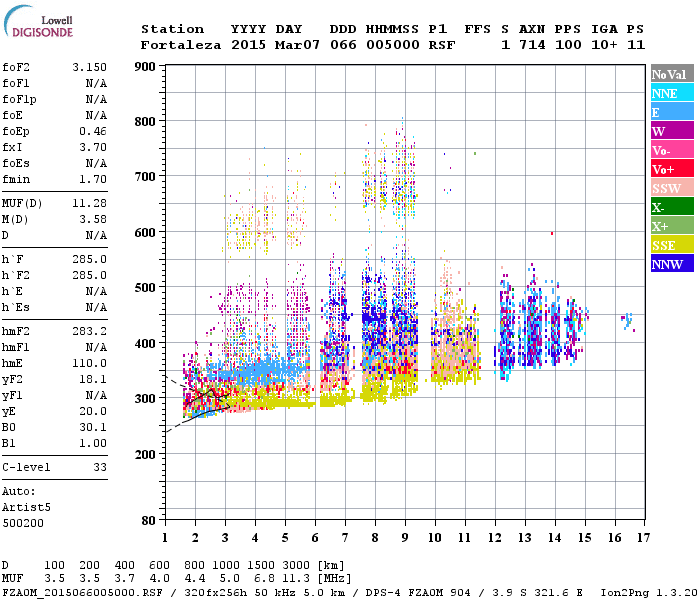Click the foF2 value 3.150
The width and height of the screenshot is (700, 600).
[x=89, y=67]
